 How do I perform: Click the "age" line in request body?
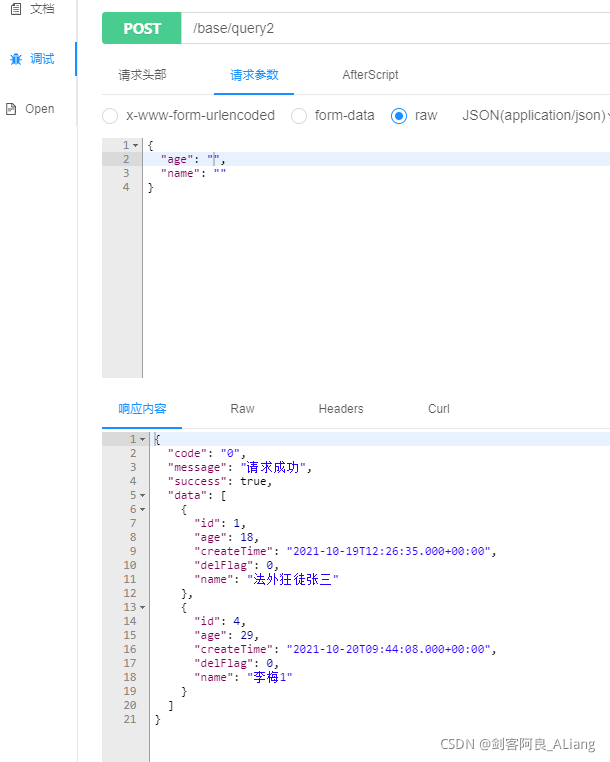[x=193, y=159]
